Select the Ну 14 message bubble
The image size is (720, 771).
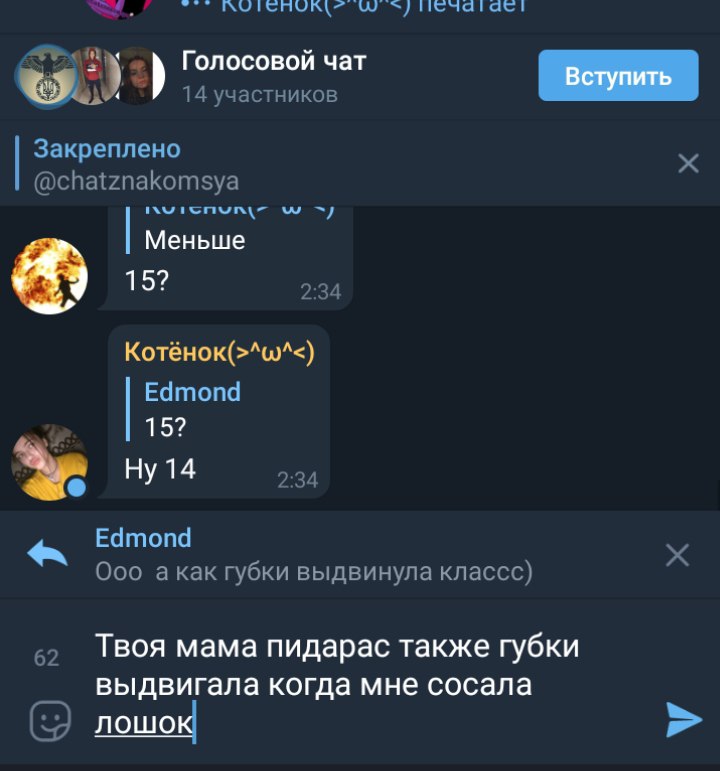click(218, 412)
